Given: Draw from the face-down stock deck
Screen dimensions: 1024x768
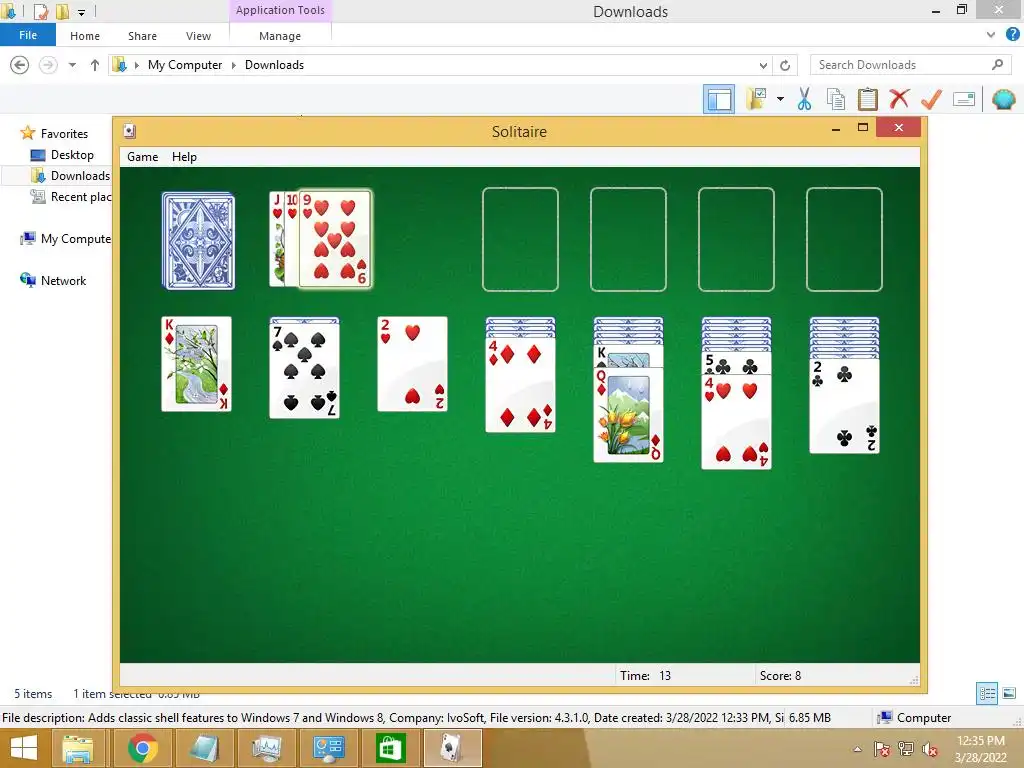Looking at the screenshot, I should 199,240.
